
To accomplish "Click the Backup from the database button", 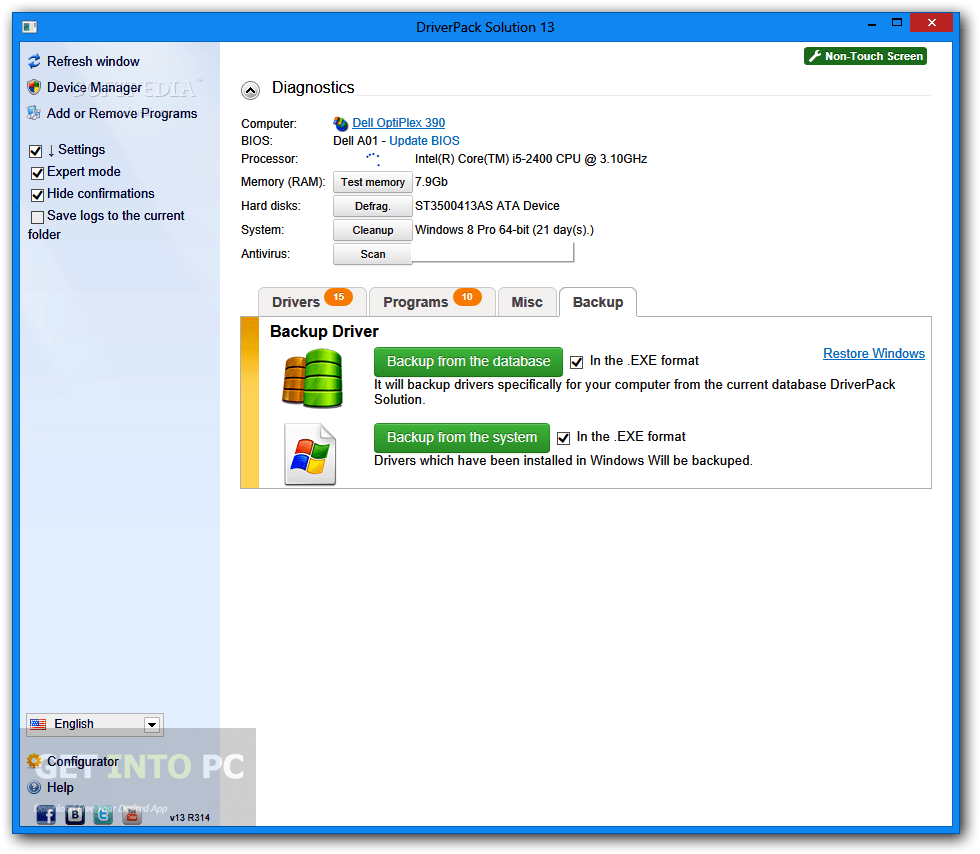I will coord(468,361).
